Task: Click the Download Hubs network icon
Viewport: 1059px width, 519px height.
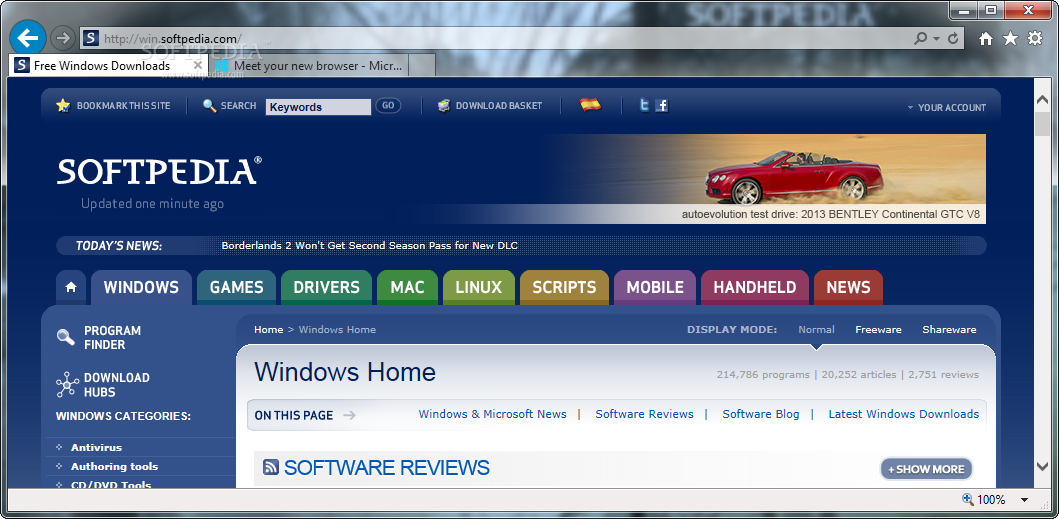Action: (x=67, y=385)
